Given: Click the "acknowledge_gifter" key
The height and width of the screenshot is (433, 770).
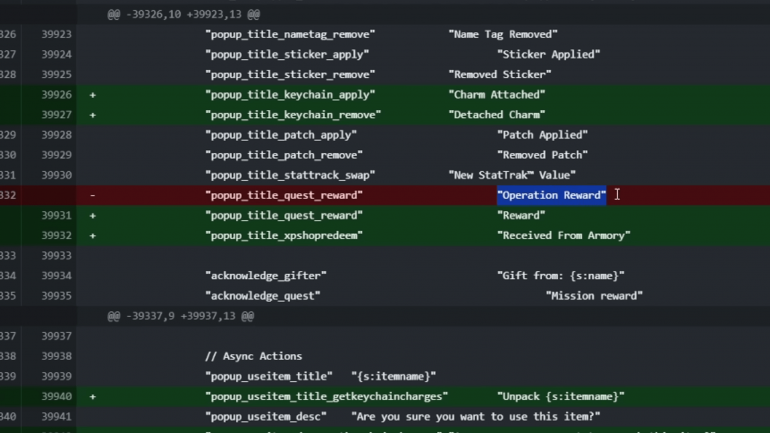Looking at the screenshot, I should [x=265, y=275].
